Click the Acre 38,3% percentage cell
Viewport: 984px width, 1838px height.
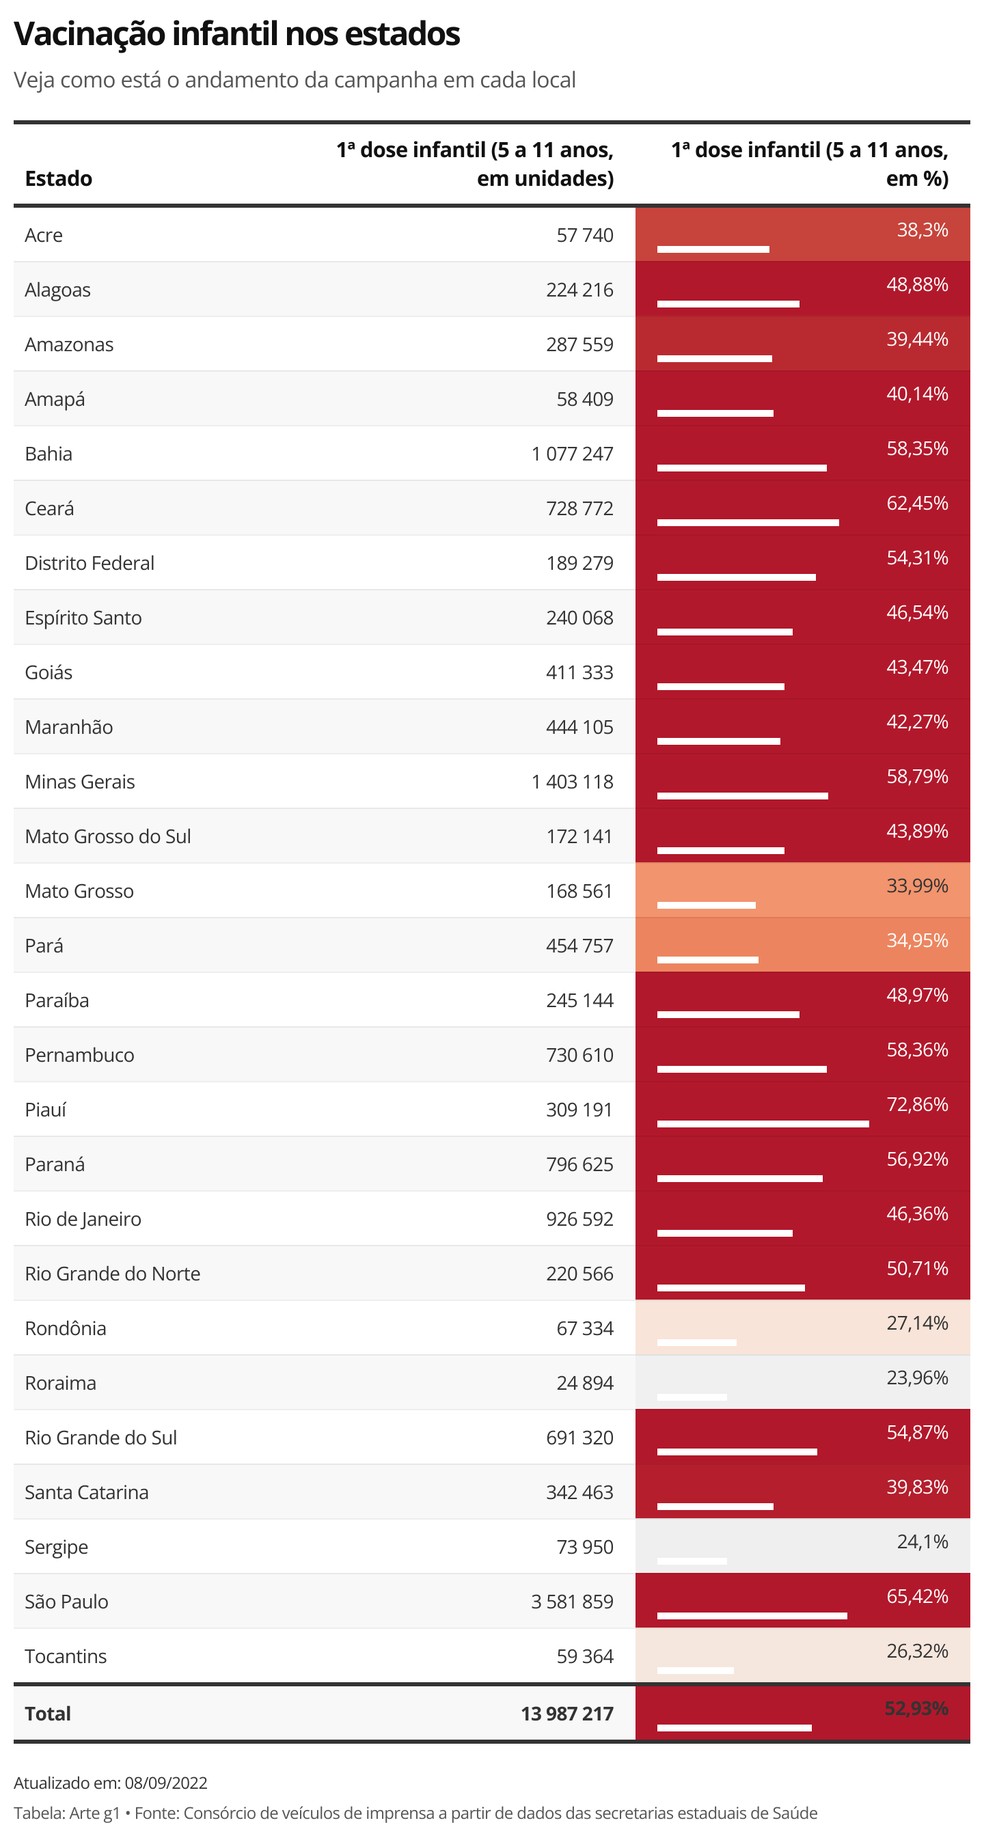click(x=802, y=235)
